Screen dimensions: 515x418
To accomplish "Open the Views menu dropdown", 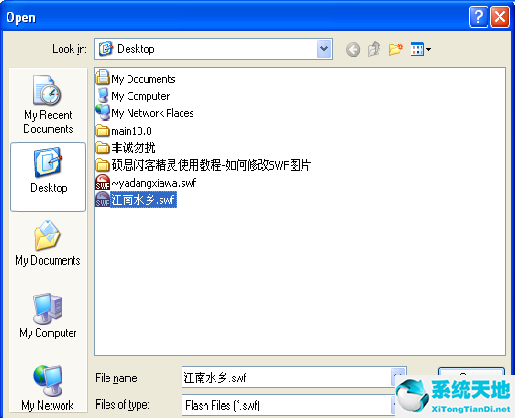I will pyautogui.click(x=421, y=49).
